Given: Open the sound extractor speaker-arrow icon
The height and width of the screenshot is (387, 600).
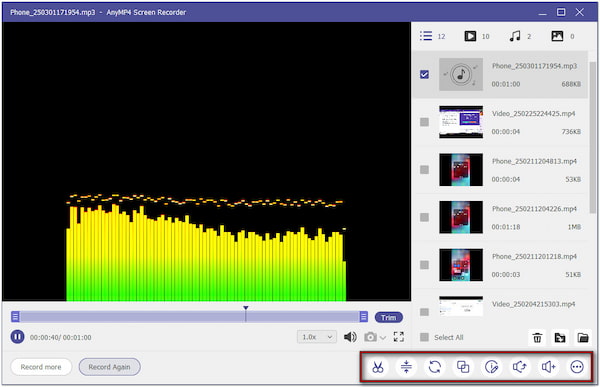Looking at the screenshot, I should (520, 367).
